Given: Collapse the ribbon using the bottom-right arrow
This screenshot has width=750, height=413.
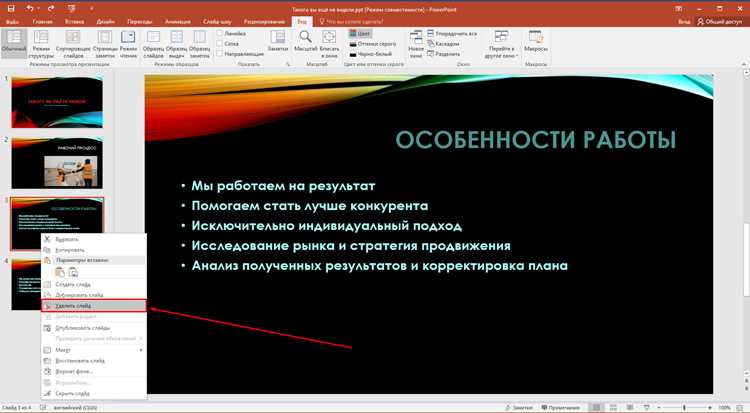Looking at the screenshot, I should tap(744, 64).
